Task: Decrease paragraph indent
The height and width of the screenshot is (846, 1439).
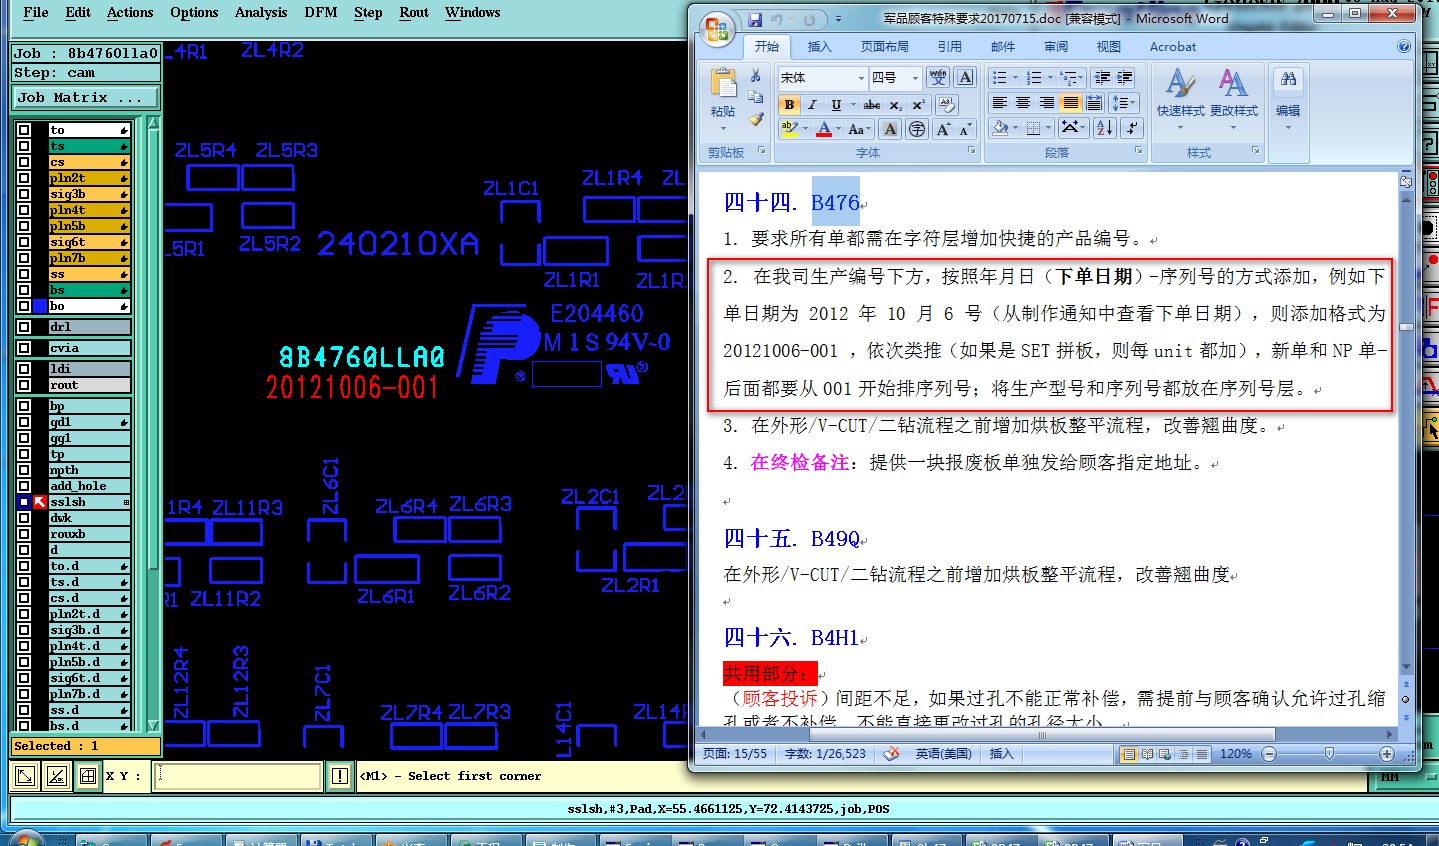Action: pos(1103,77)
